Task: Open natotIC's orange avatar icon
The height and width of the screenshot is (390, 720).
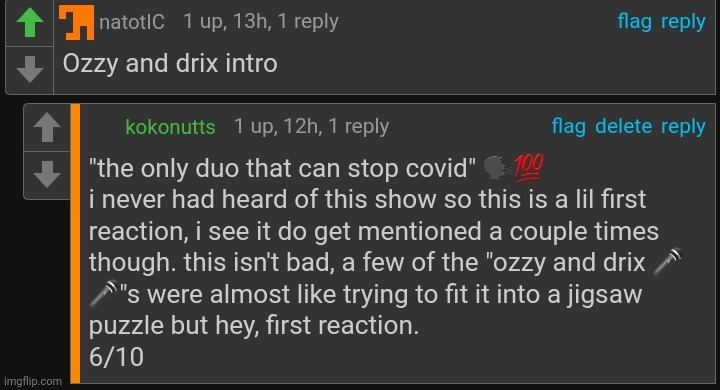Action: point(76,22)
